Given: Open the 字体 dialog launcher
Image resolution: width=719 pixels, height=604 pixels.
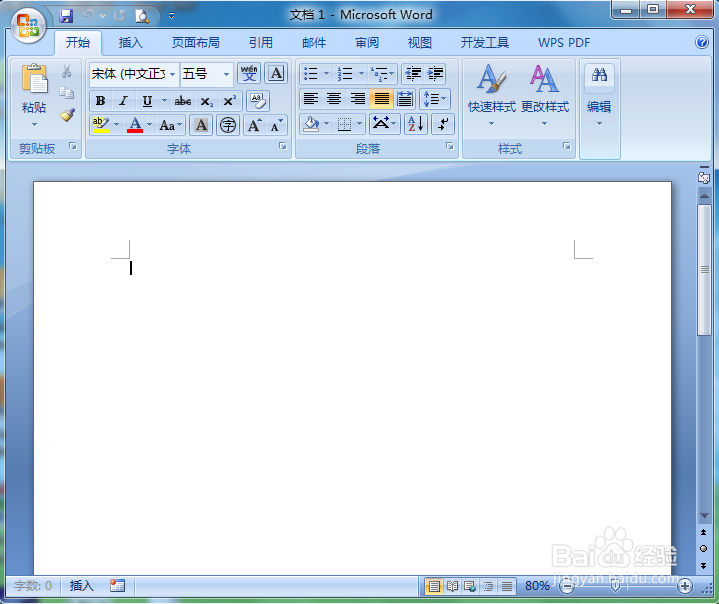Looking at the screenshot, I should pos(283,146).
